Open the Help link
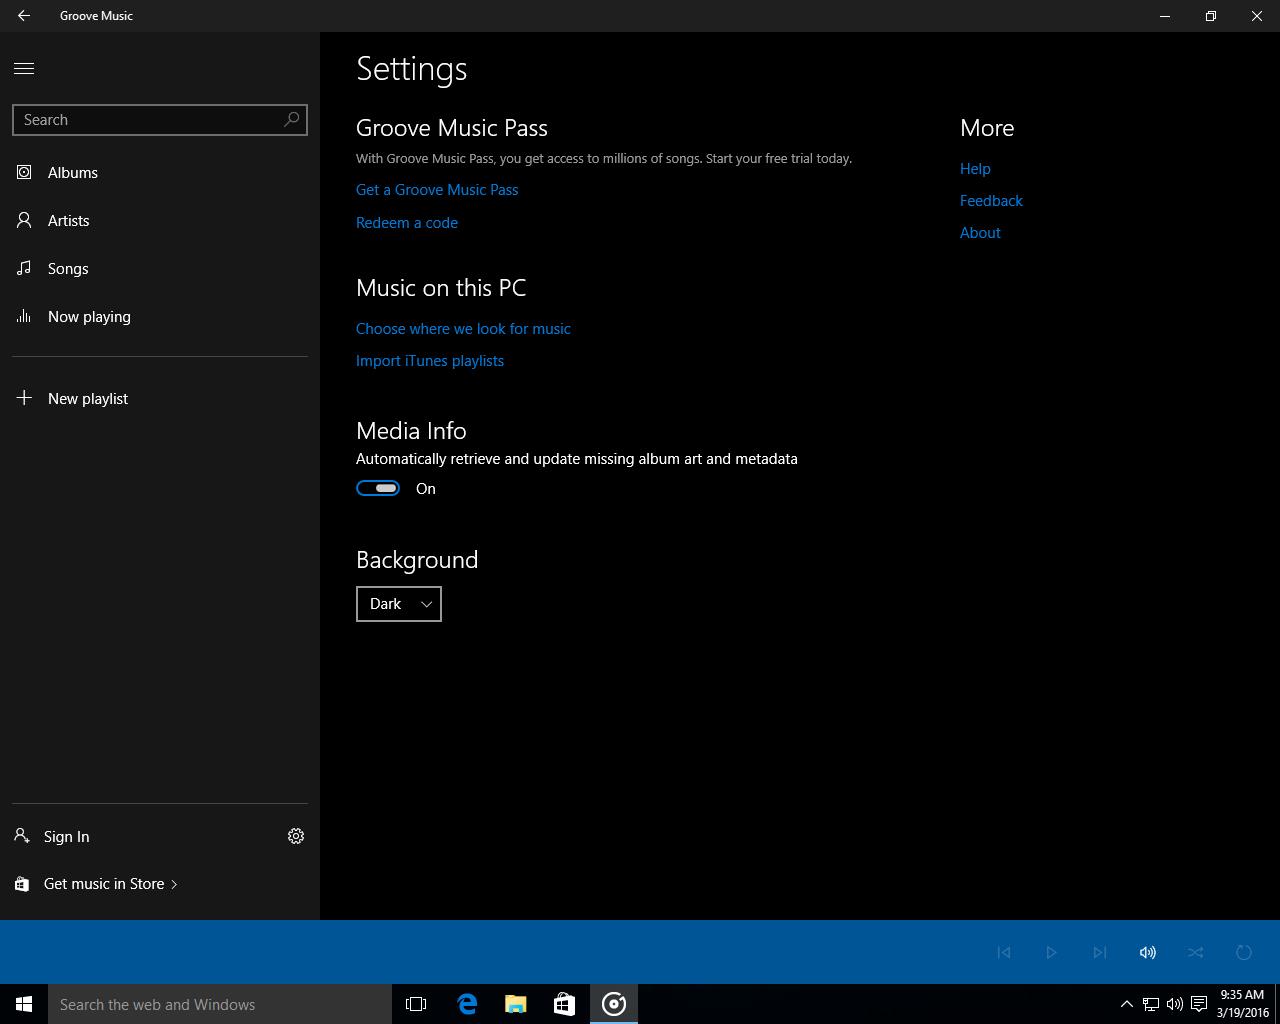This screenshot has width=1280, height=1024. tap(975, 169)
